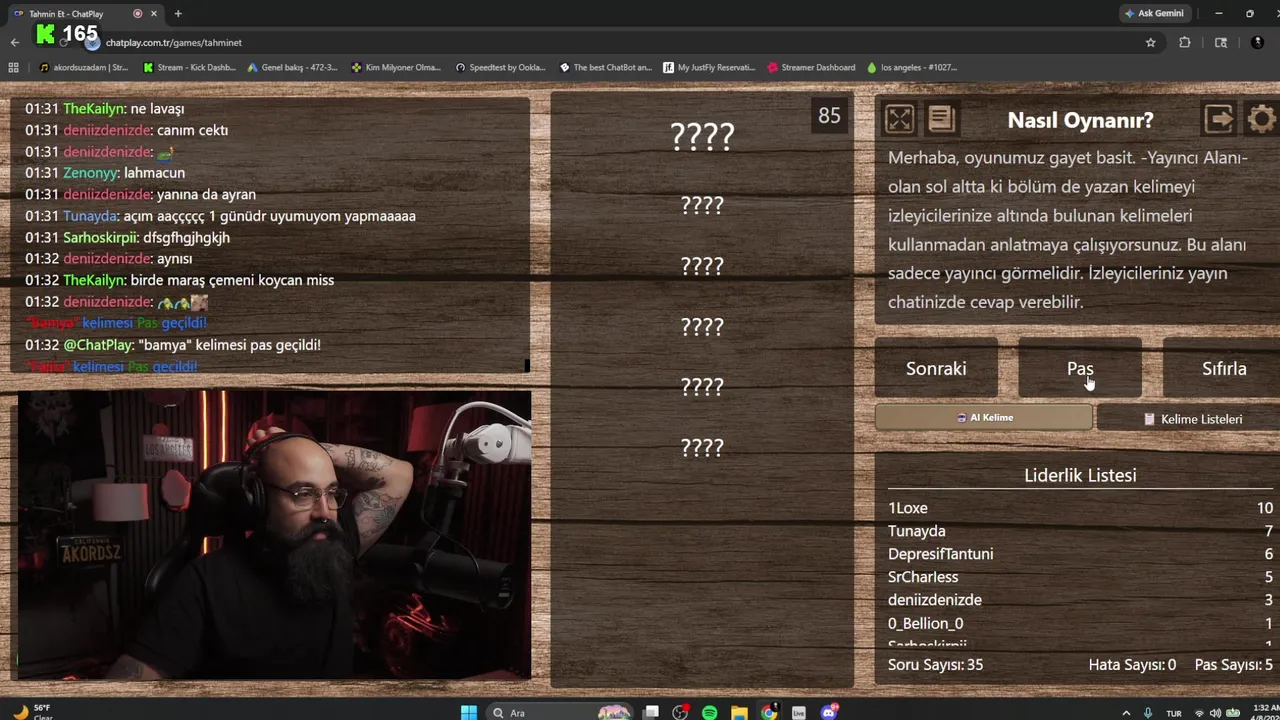Screen dimensions: 1280x720
Task: Select deniizdenizde row in the leaderboard
Action: (1080, 600)
